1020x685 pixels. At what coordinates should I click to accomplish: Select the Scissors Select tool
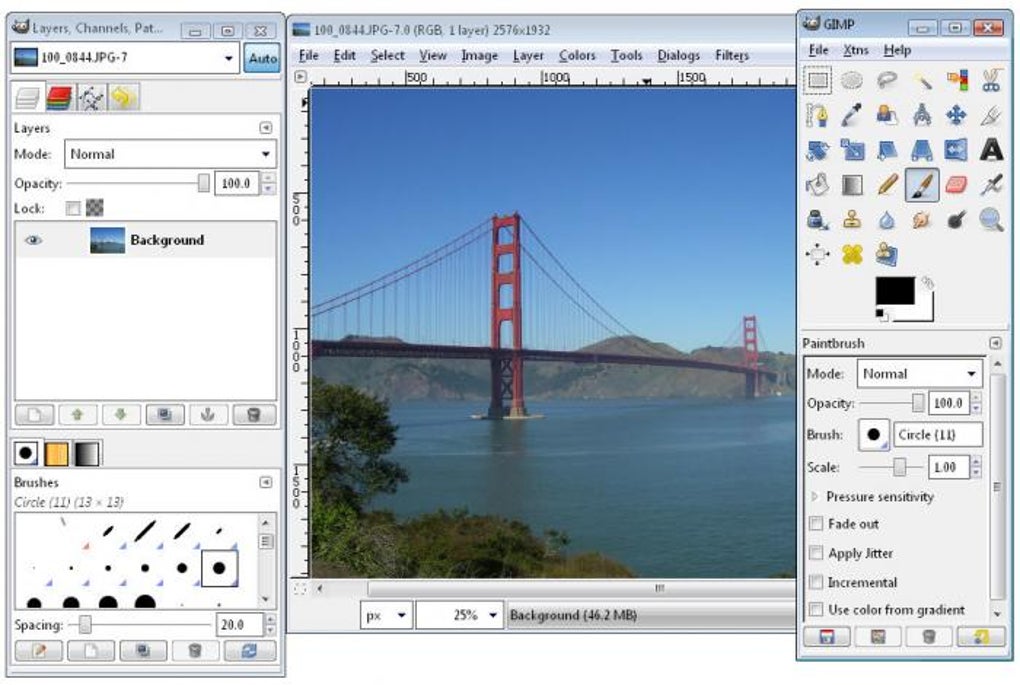coord(991,81)
